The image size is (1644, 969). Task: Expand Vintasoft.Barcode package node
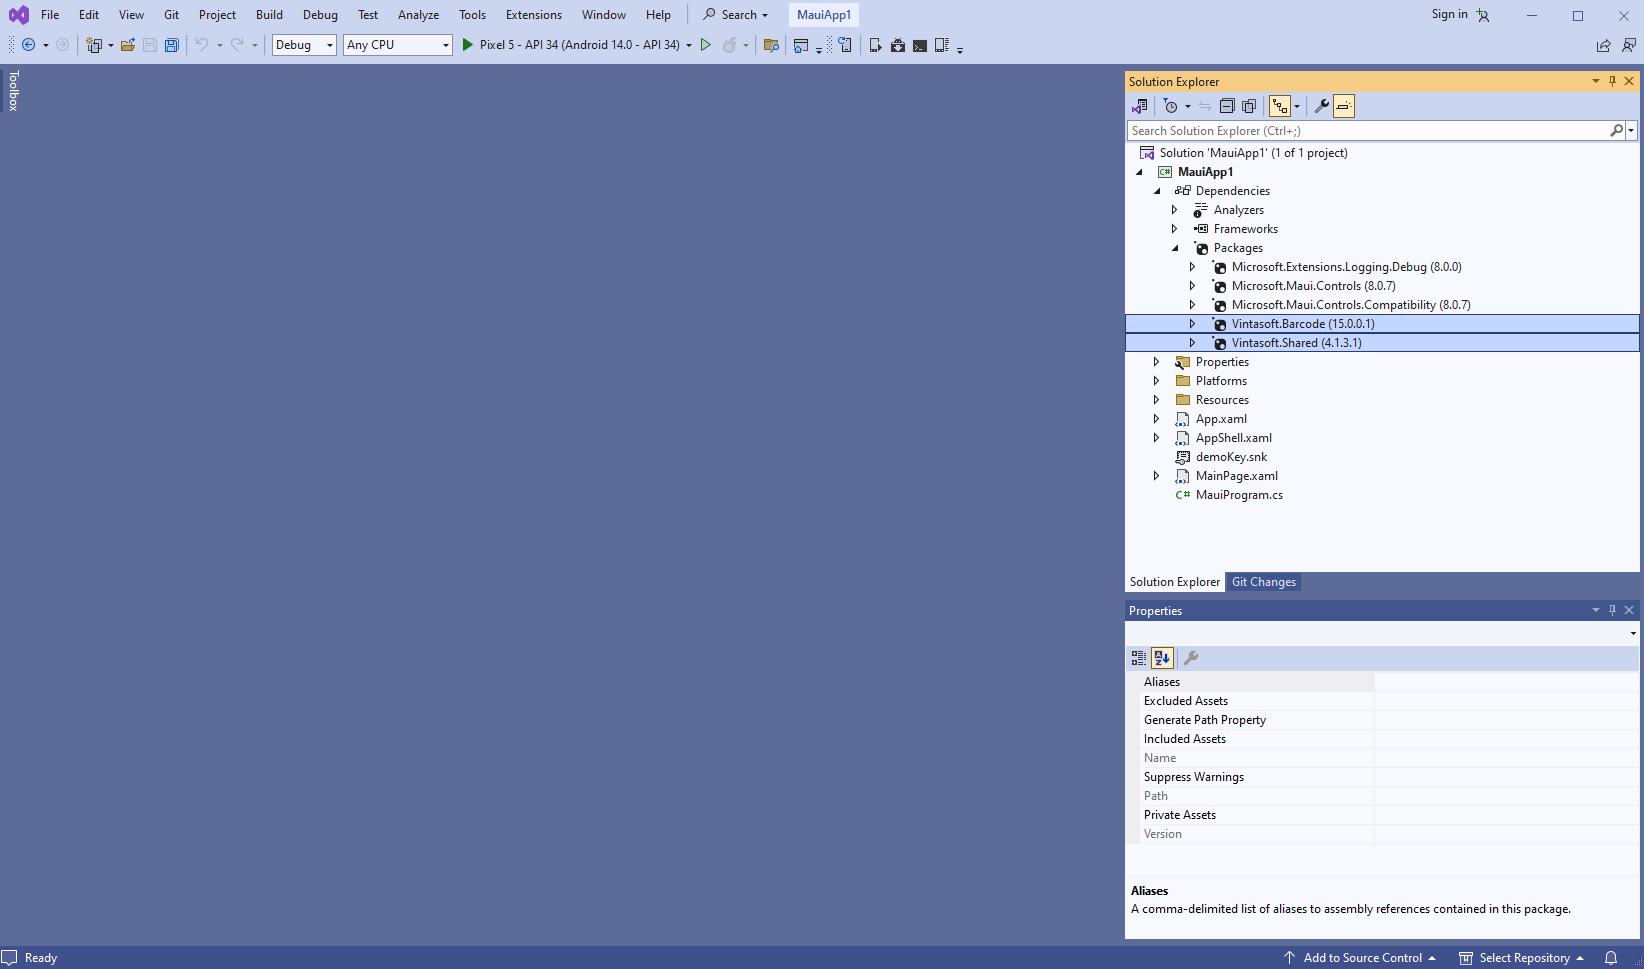(1193, 324)
